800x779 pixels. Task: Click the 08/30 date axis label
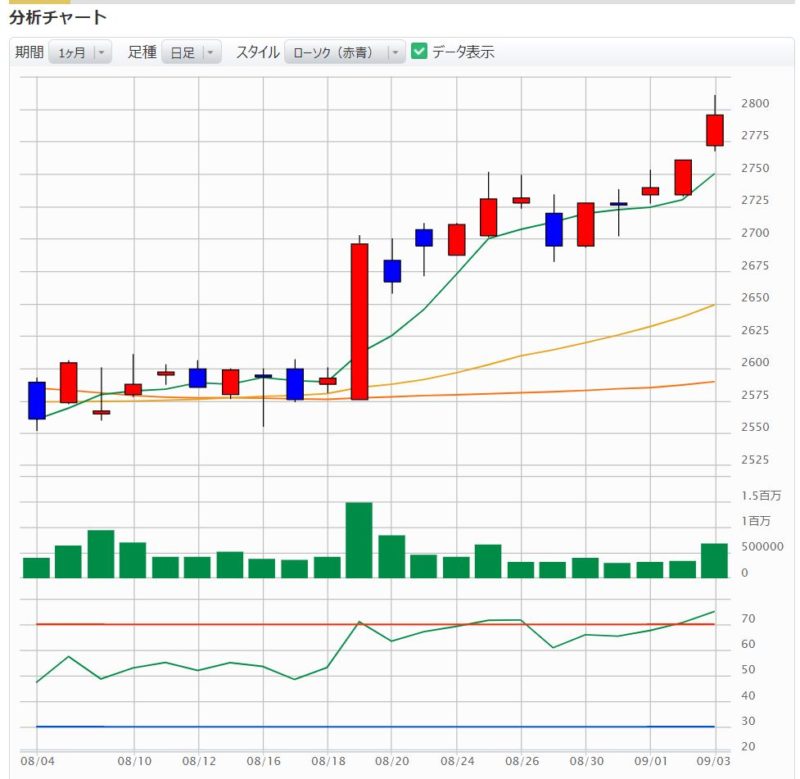587,761
